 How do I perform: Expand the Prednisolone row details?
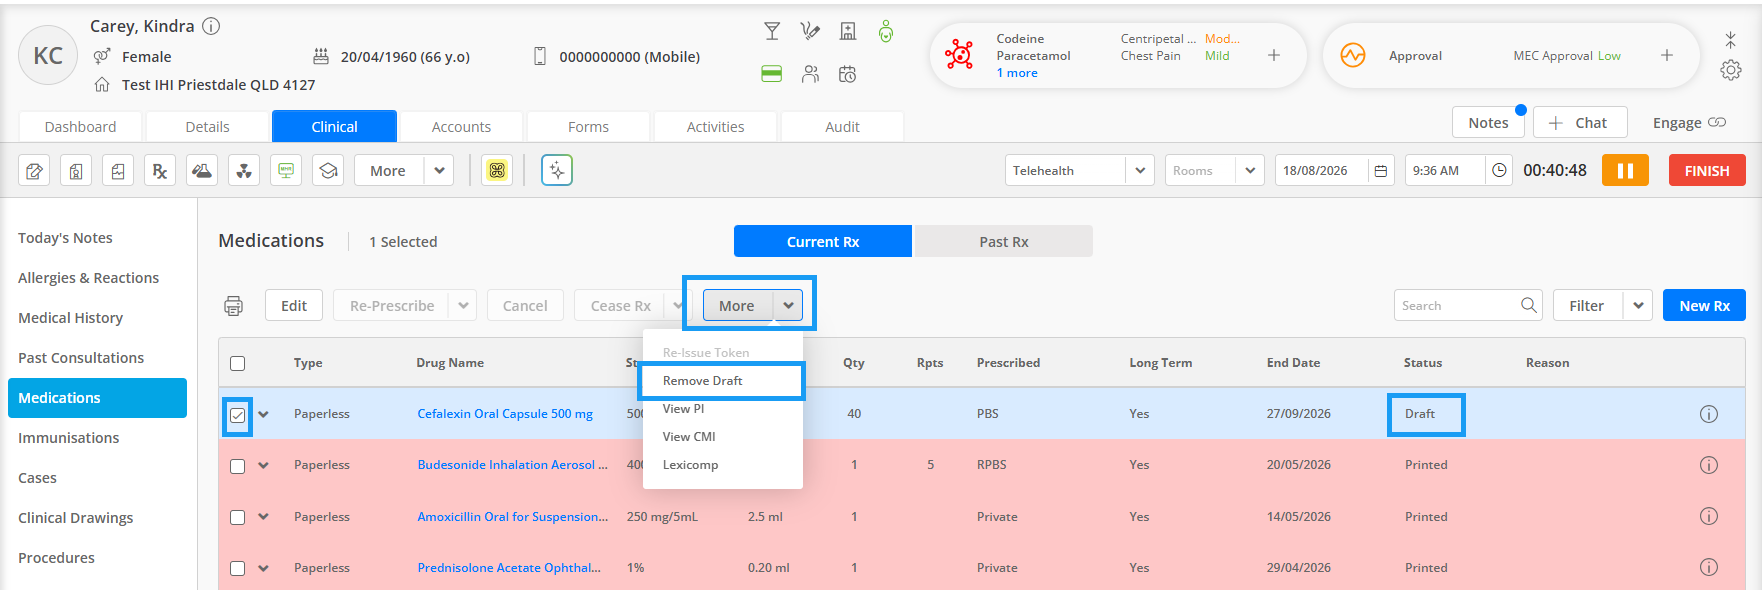[264, 568]
